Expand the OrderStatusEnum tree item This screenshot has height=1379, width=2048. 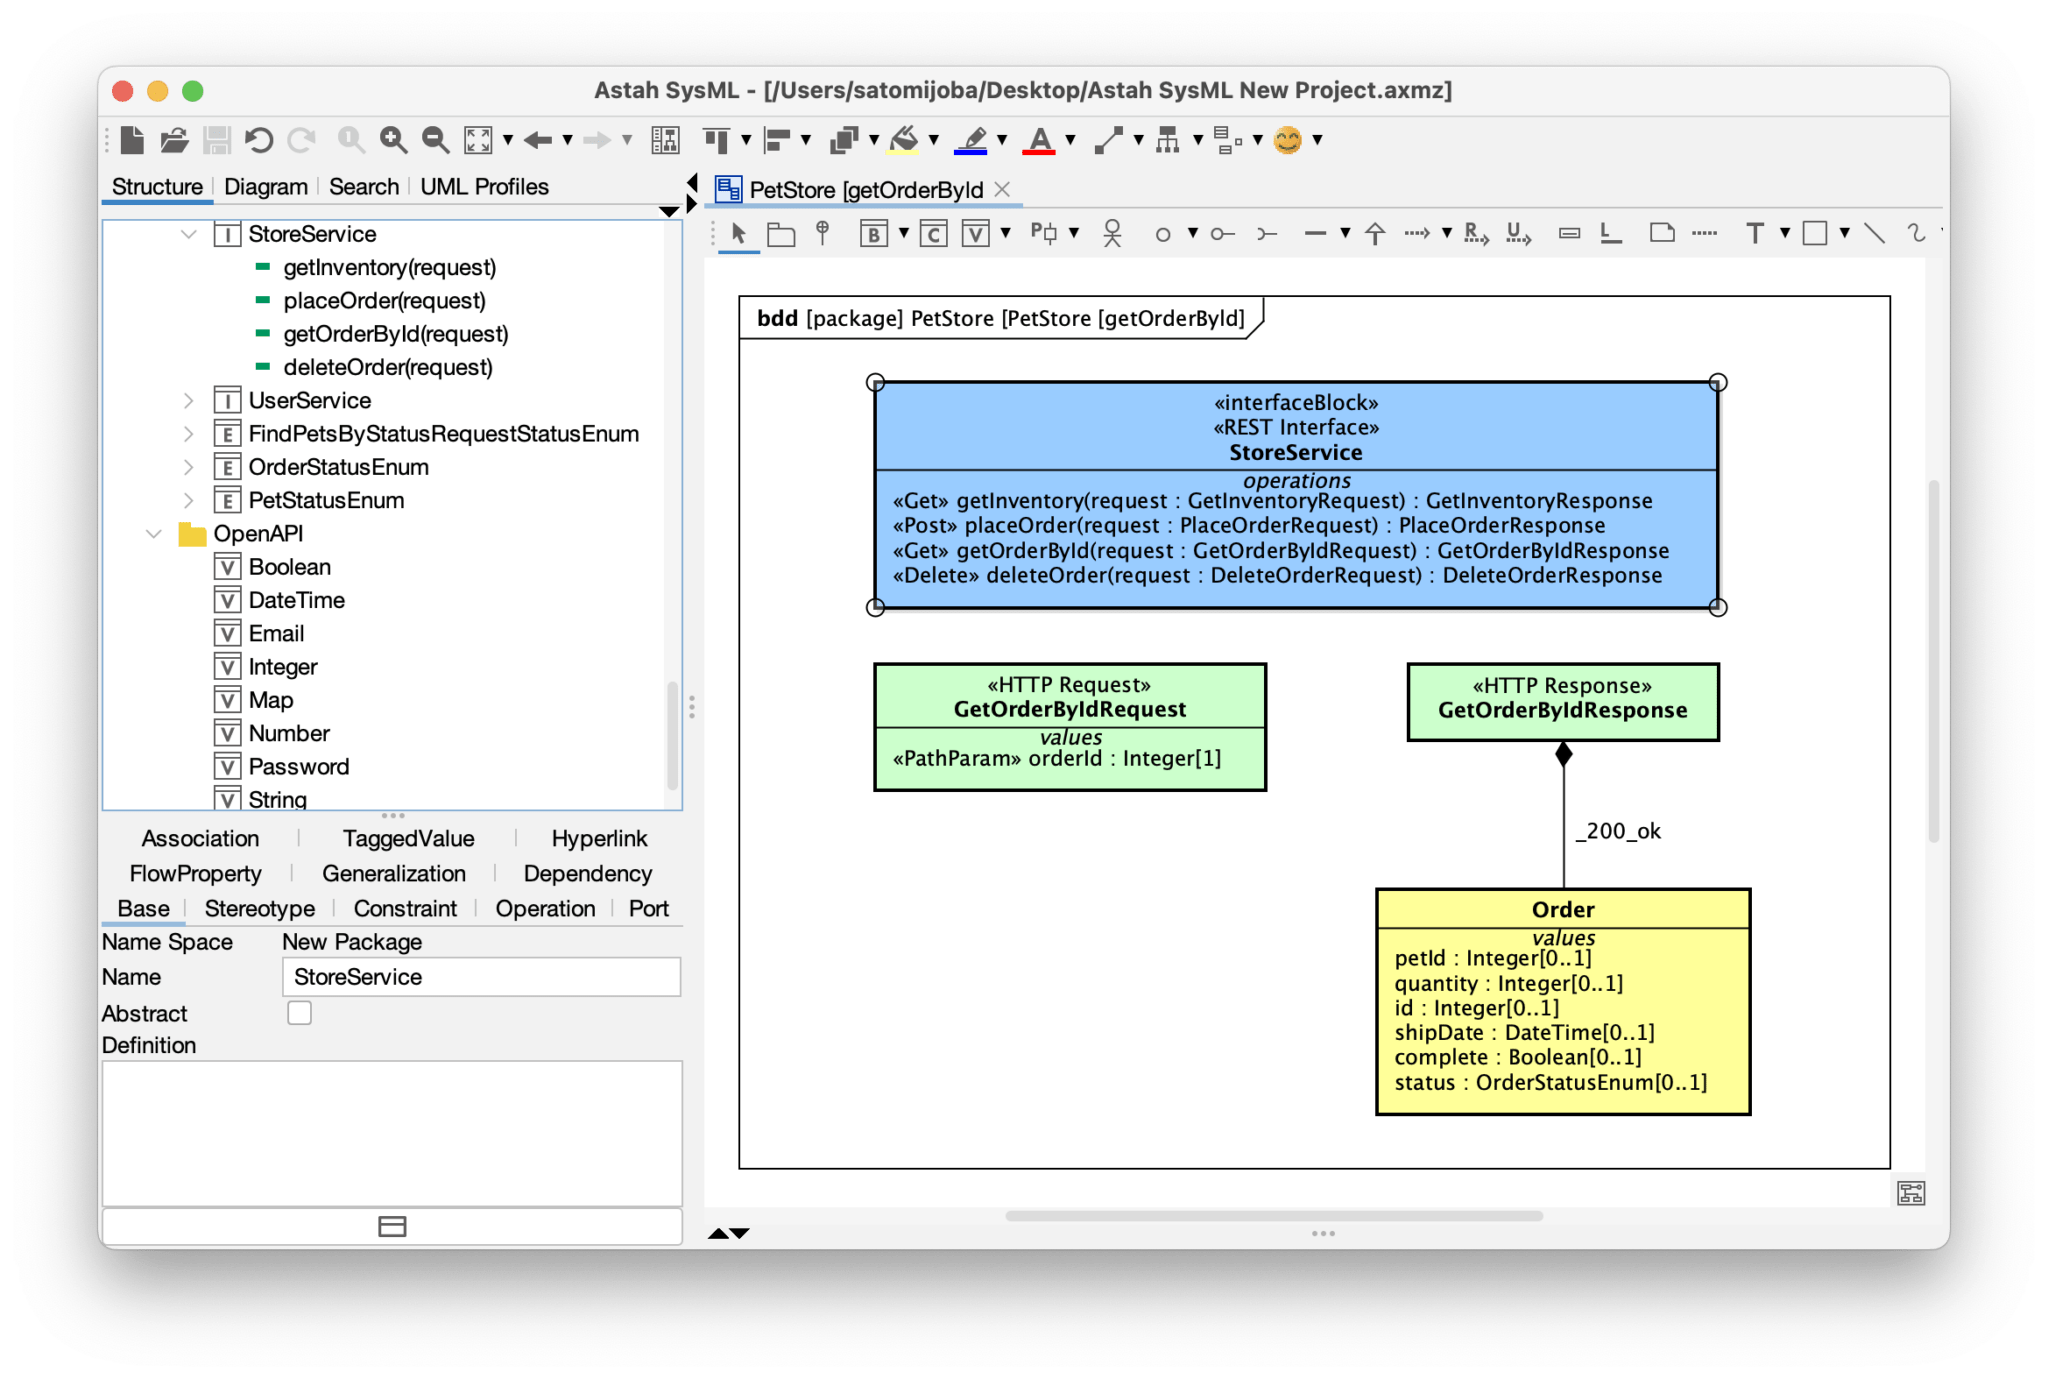190,466
